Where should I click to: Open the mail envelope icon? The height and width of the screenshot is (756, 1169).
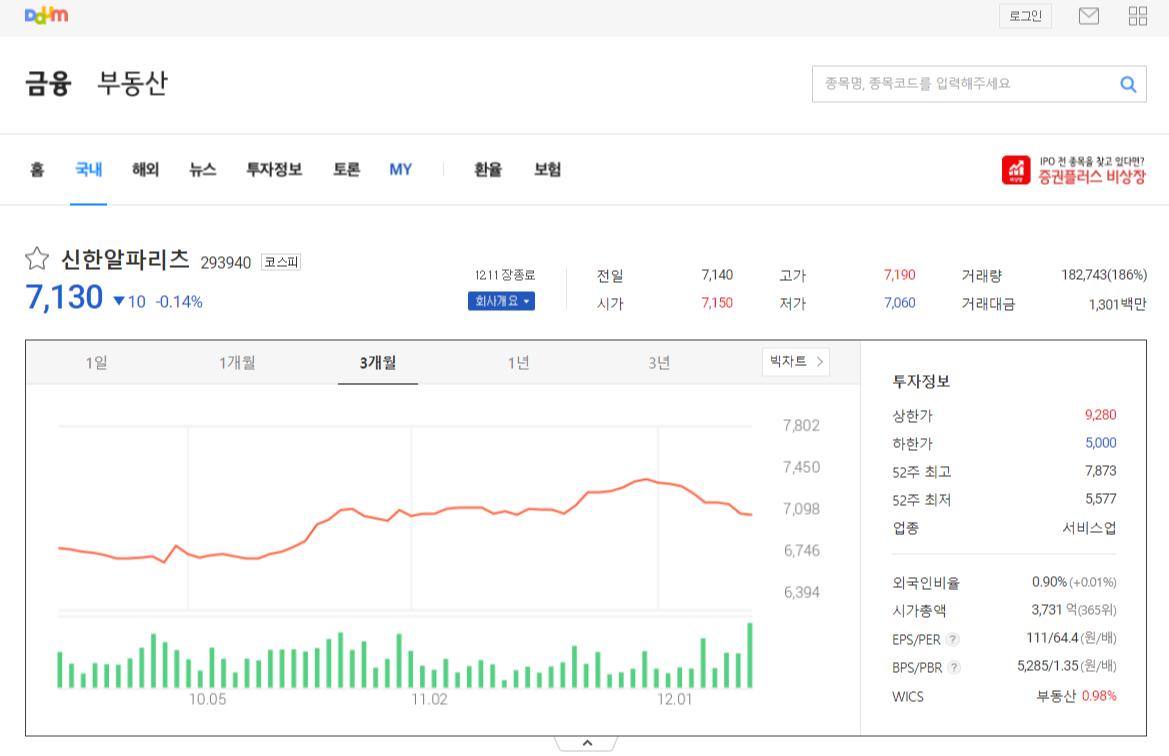[x=1088, y=16]
